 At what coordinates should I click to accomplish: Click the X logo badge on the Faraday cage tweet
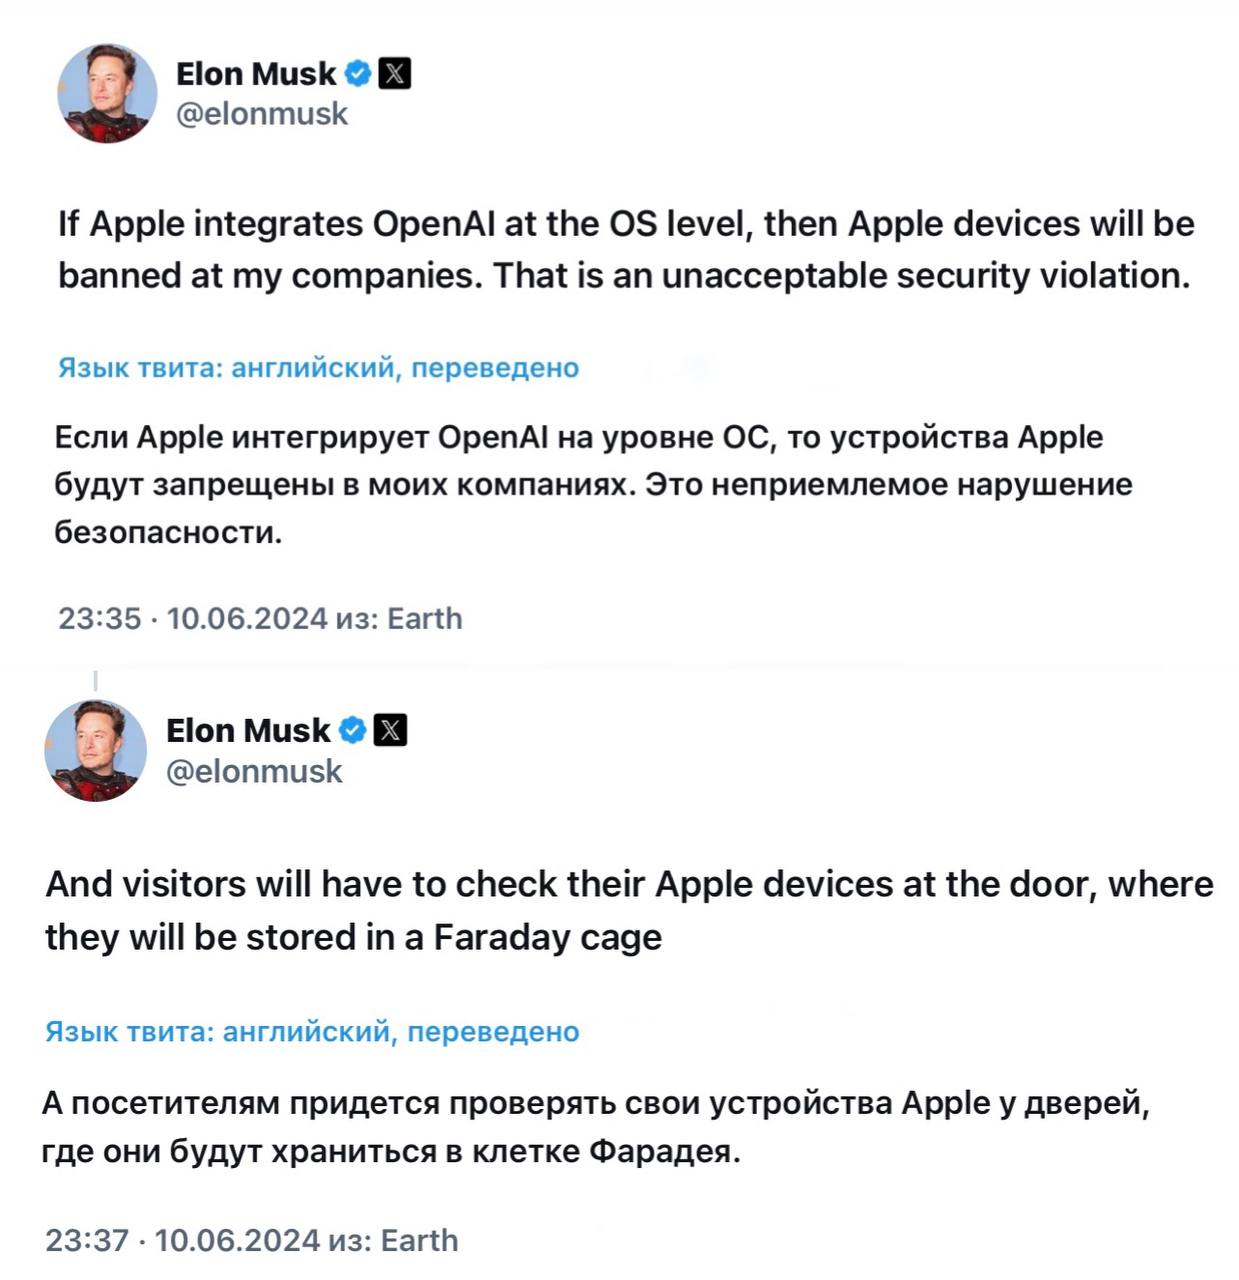390,731
